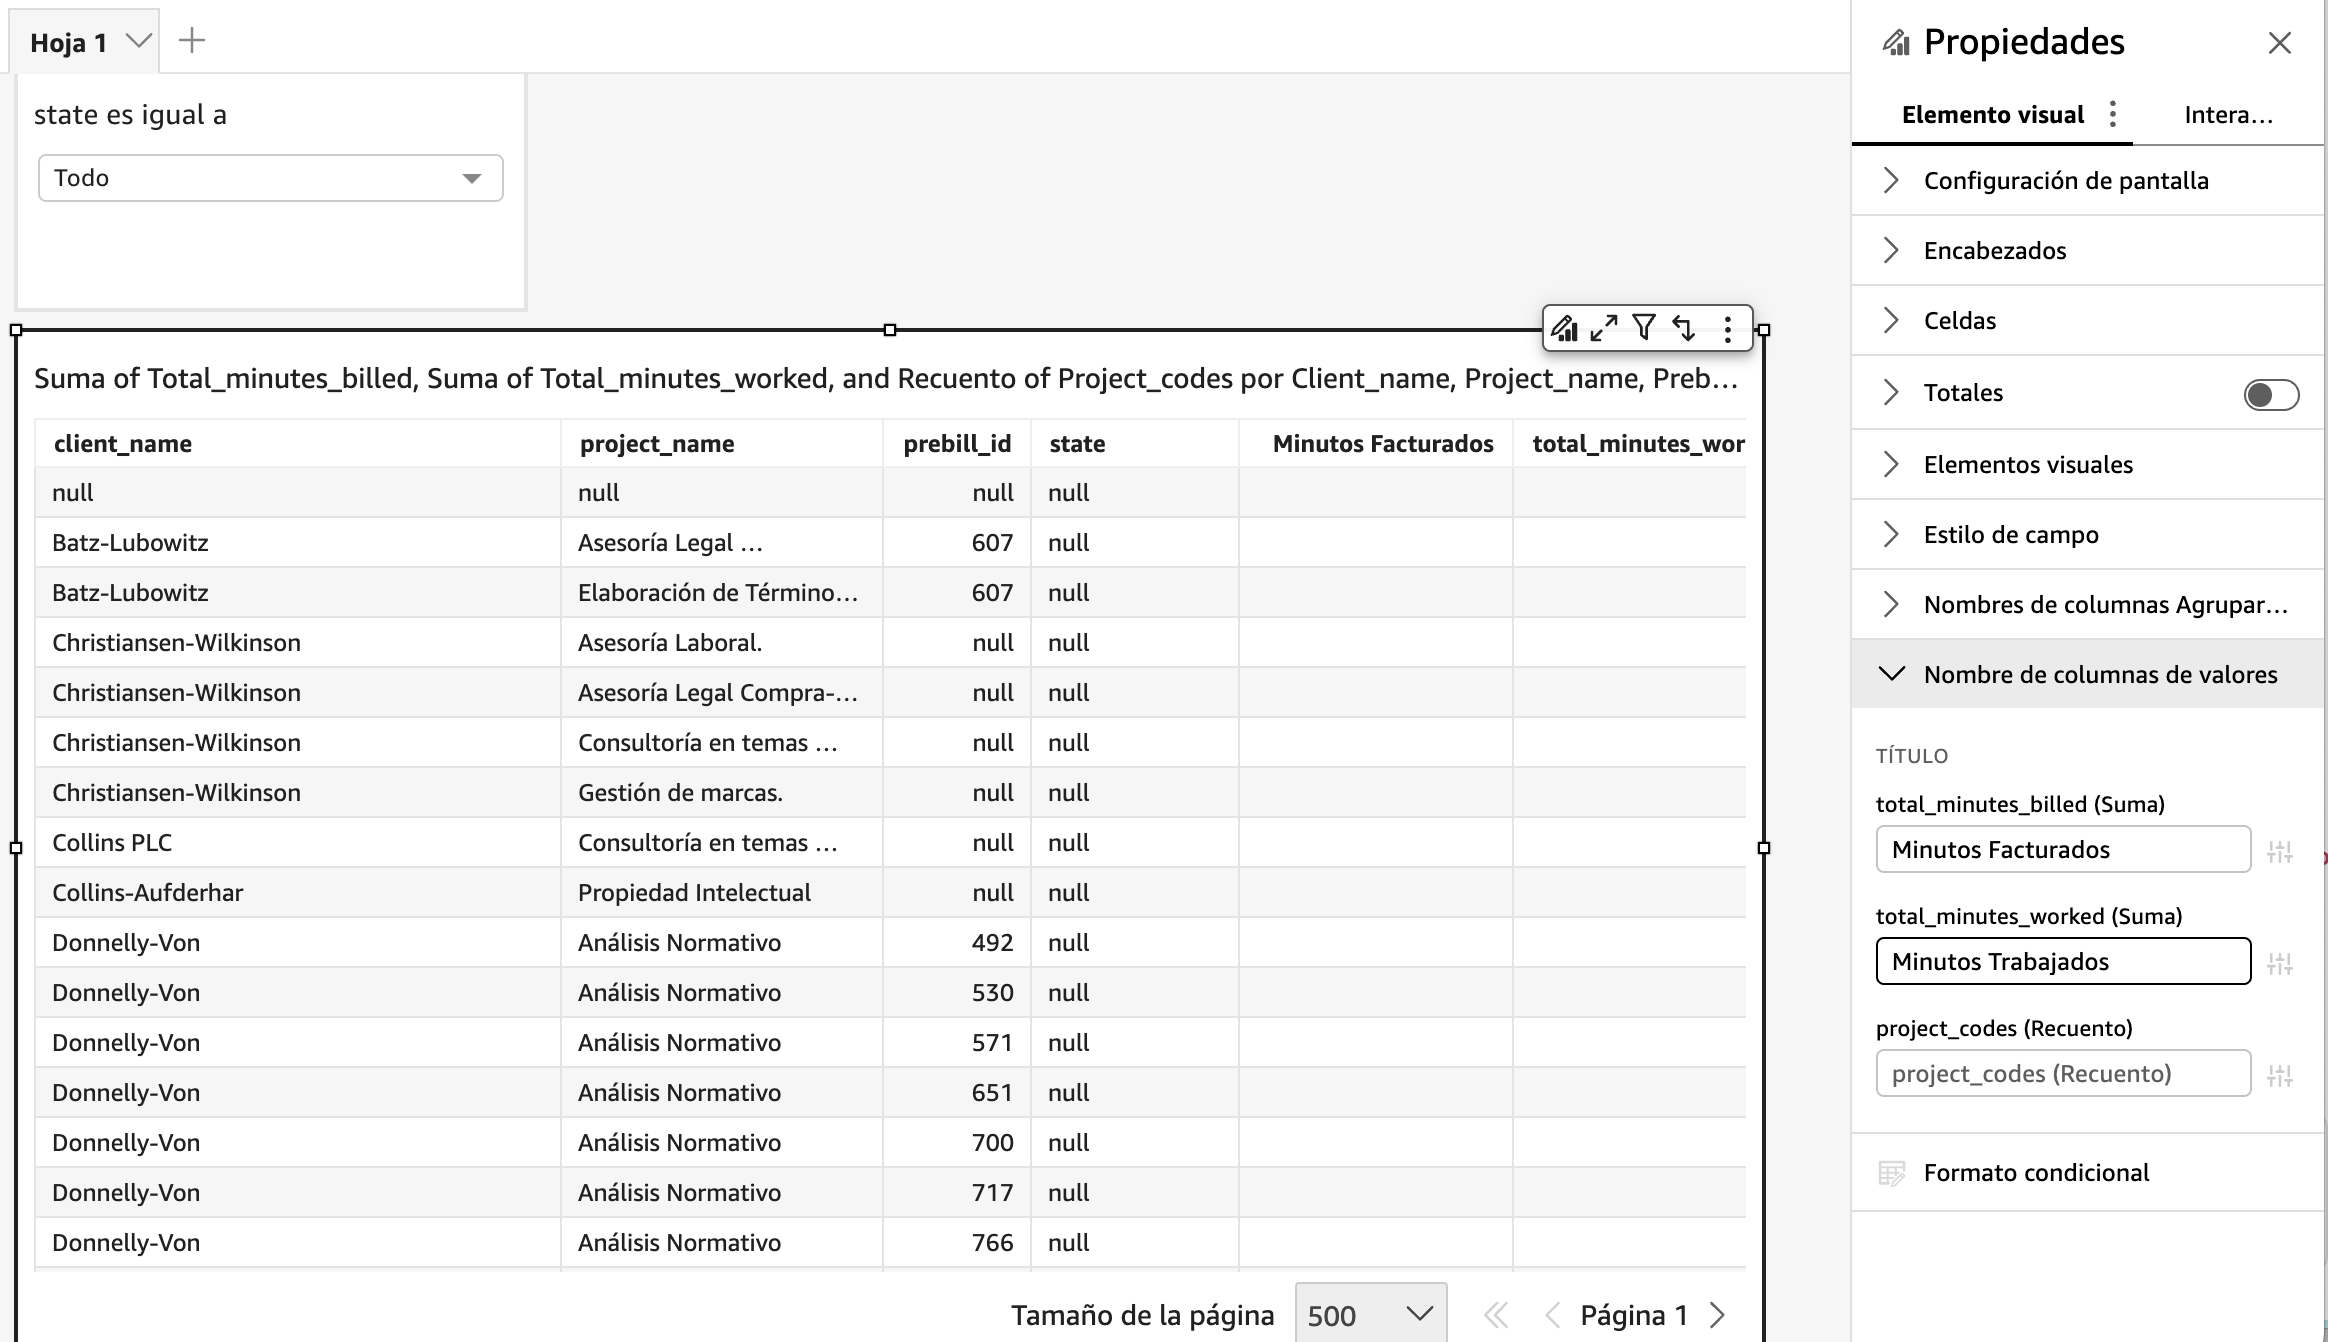Open format settings for total_minutes_billed title
The height and width of the screenshot is (1342, 2328).
click(x=2280, y=851)
